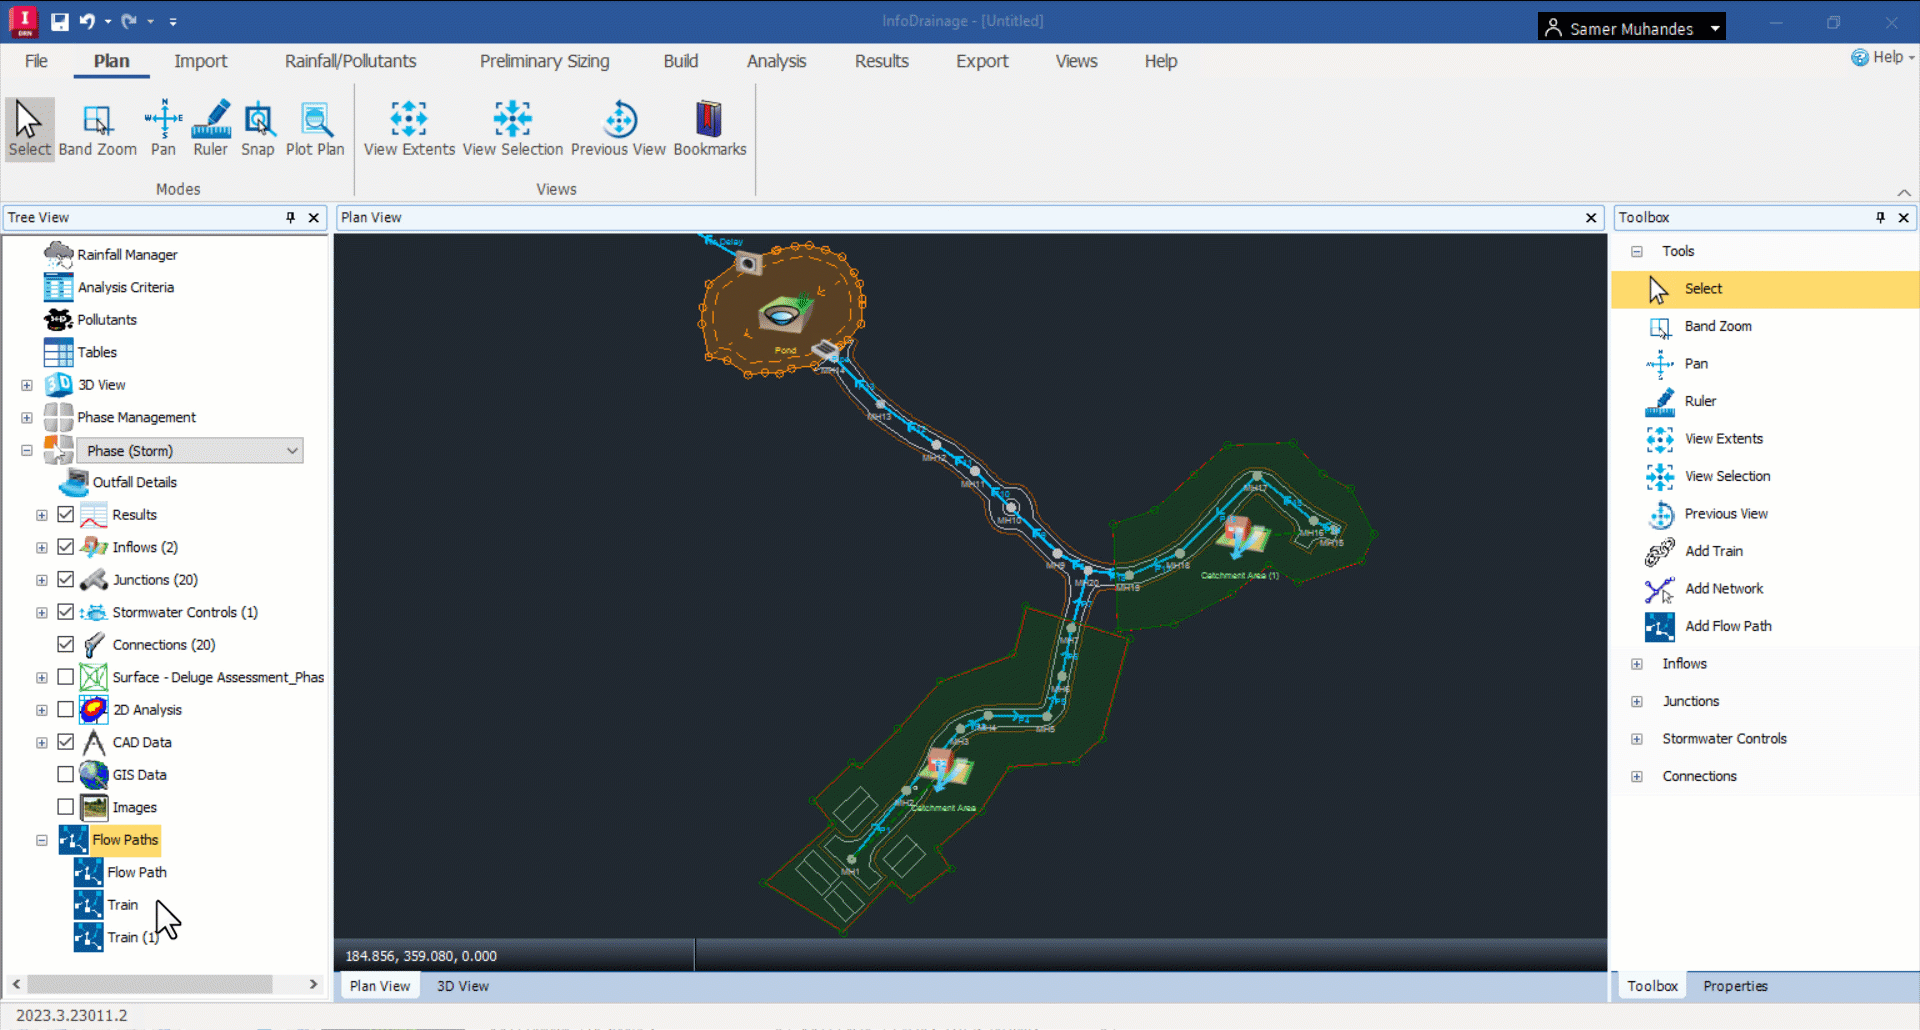This screenshot has width=1920, height=1030.
Task: Go to Previous View via the ribbon
Action: click(618, 129)
